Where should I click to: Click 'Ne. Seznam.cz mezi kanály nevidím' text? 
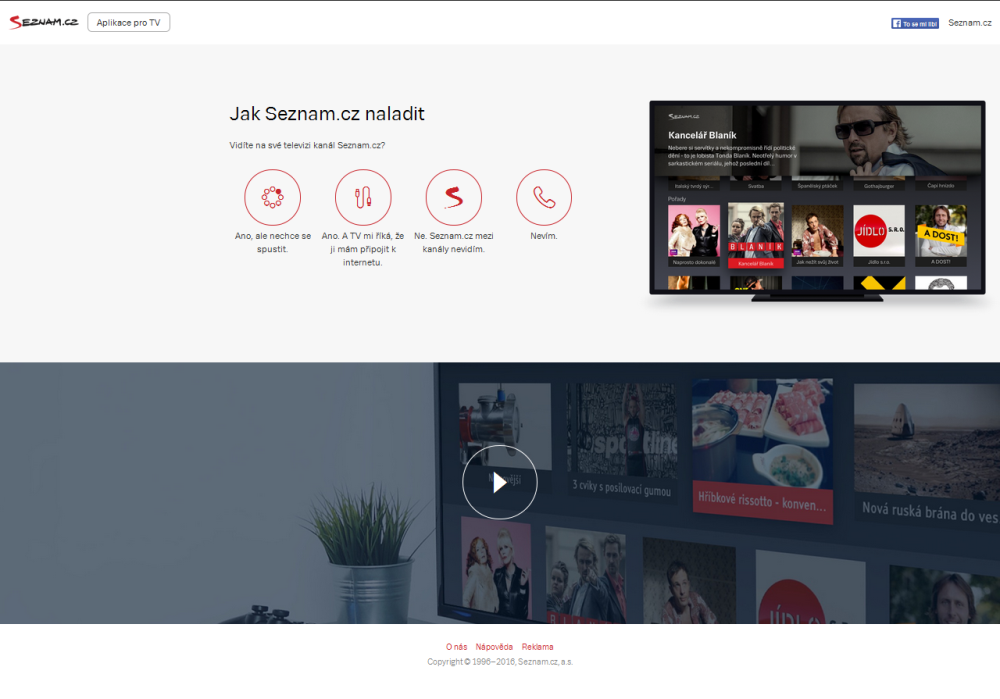[x=453, y=242]
